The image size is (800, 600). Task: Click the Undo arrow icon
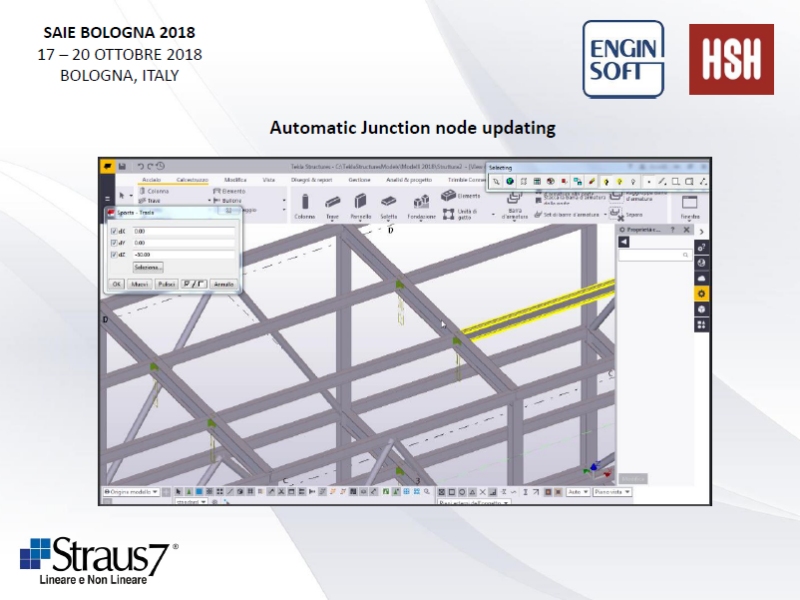pyautogui.click(x=140, y=166)
